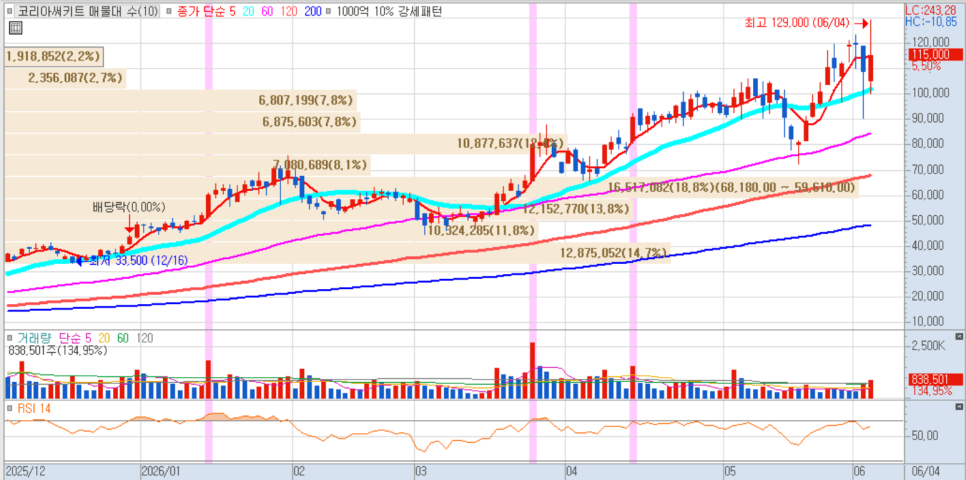Click the 2026/01 date on time axis
This screenshot has height=480, width=966.
(x=160, y=471)
